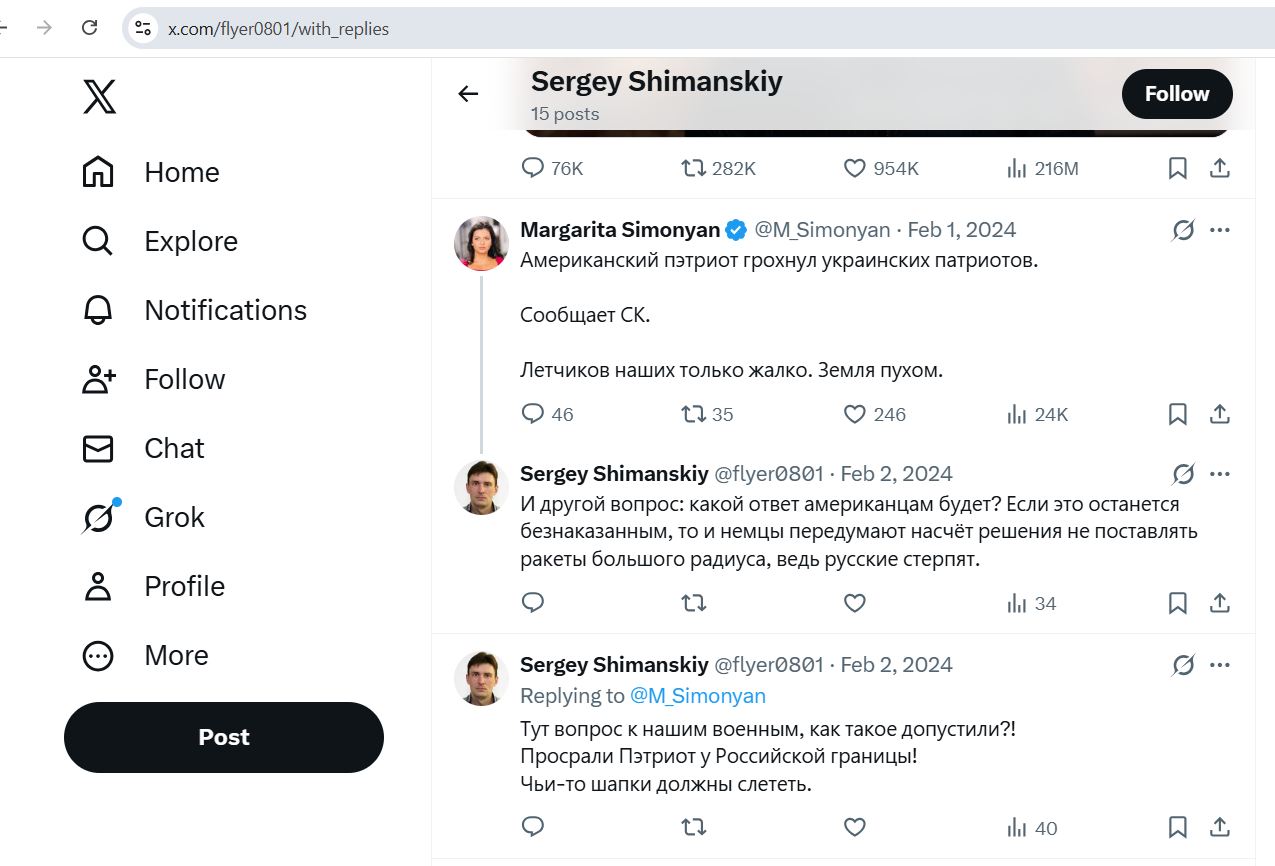
Task: Open the Chat section
Action: coord(173,448)
